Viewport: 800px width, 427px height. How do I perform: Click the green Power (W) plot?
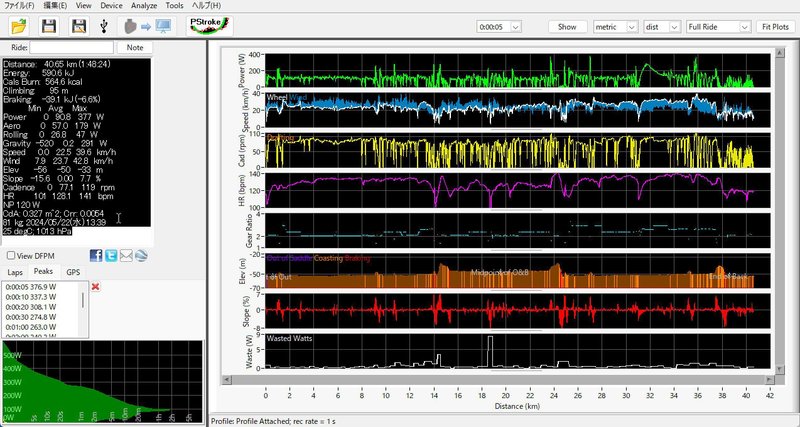coord(518,70)
